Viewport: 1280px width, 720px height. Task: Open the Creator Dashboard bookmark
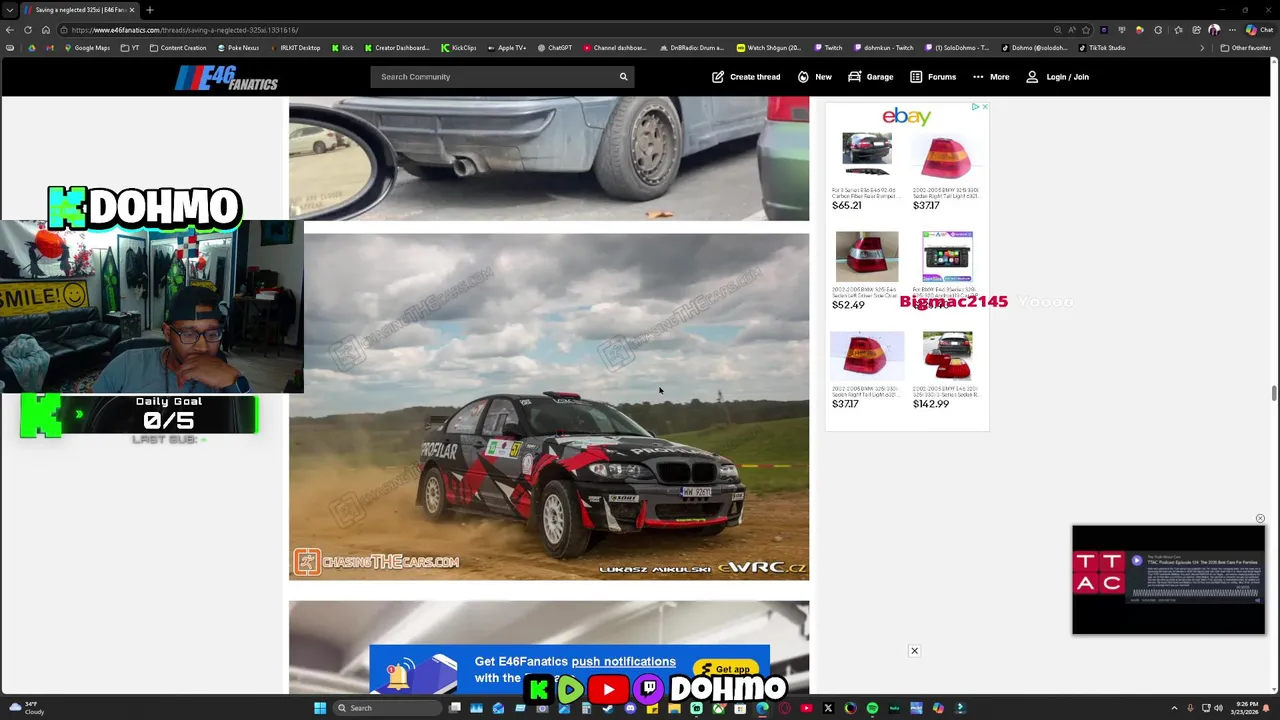coord(397,48)
